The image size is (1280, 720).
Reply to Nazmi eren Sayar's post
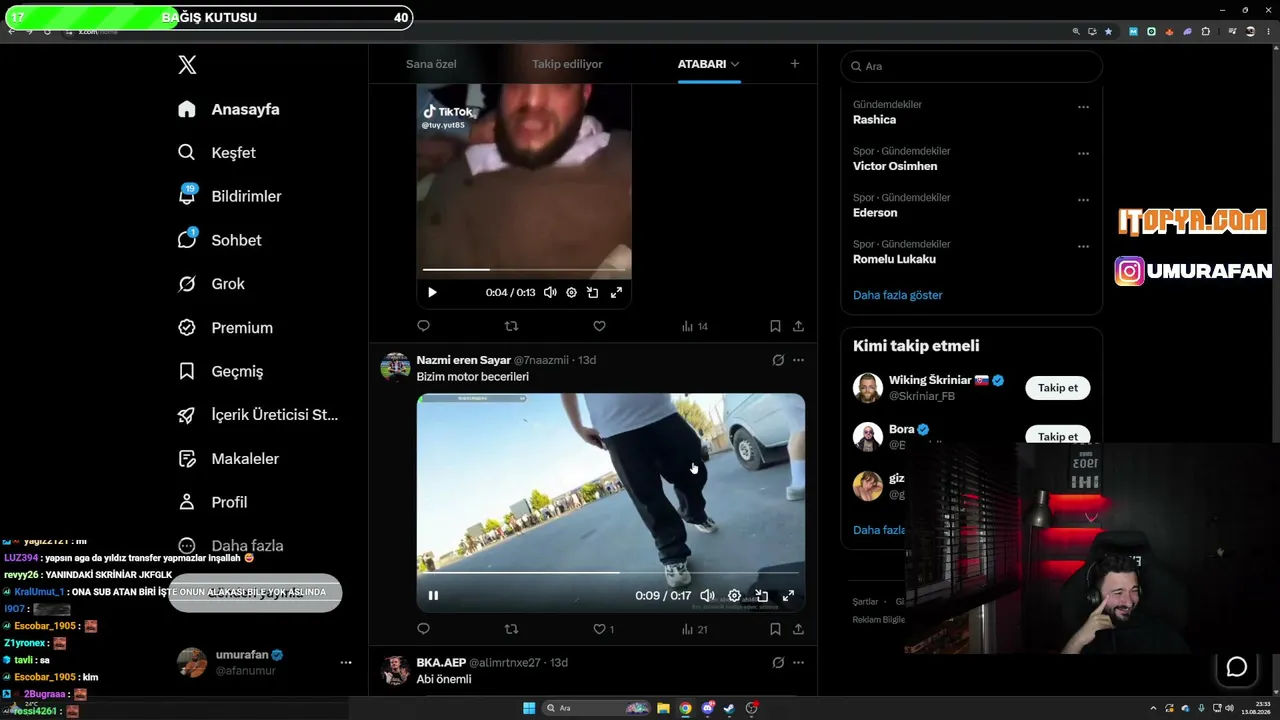click(x=423, y=629)
